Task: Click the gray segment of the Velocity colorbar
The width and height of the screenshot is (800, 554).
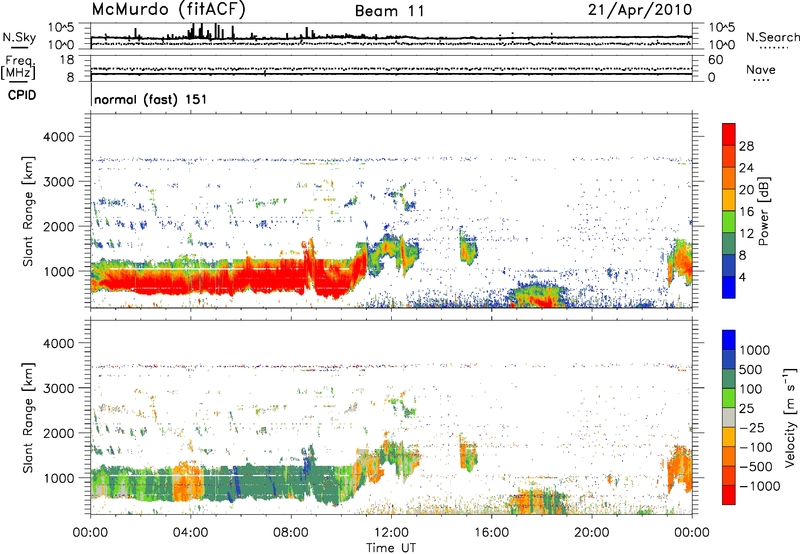Action: (x=729, y=418)
